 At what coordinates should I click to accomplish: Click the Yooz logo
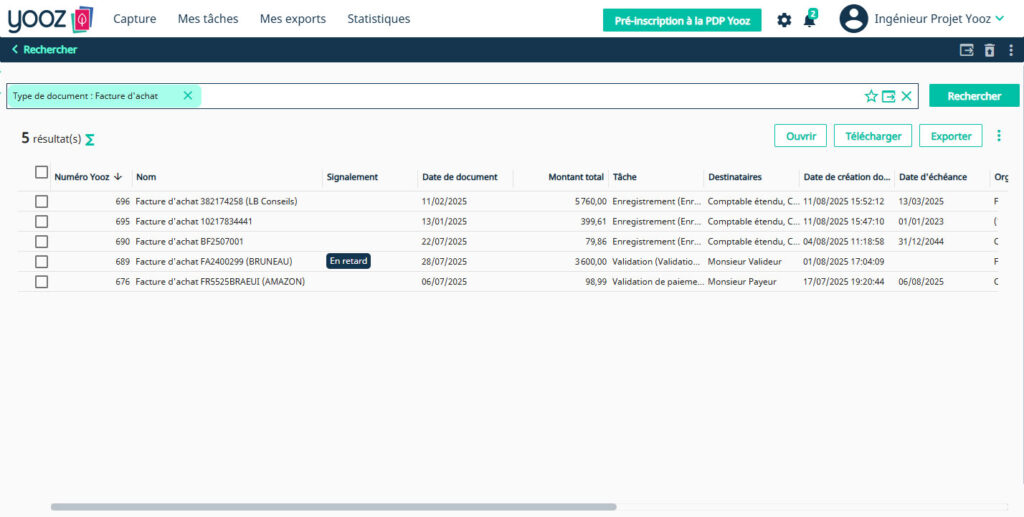click(50, 20)
